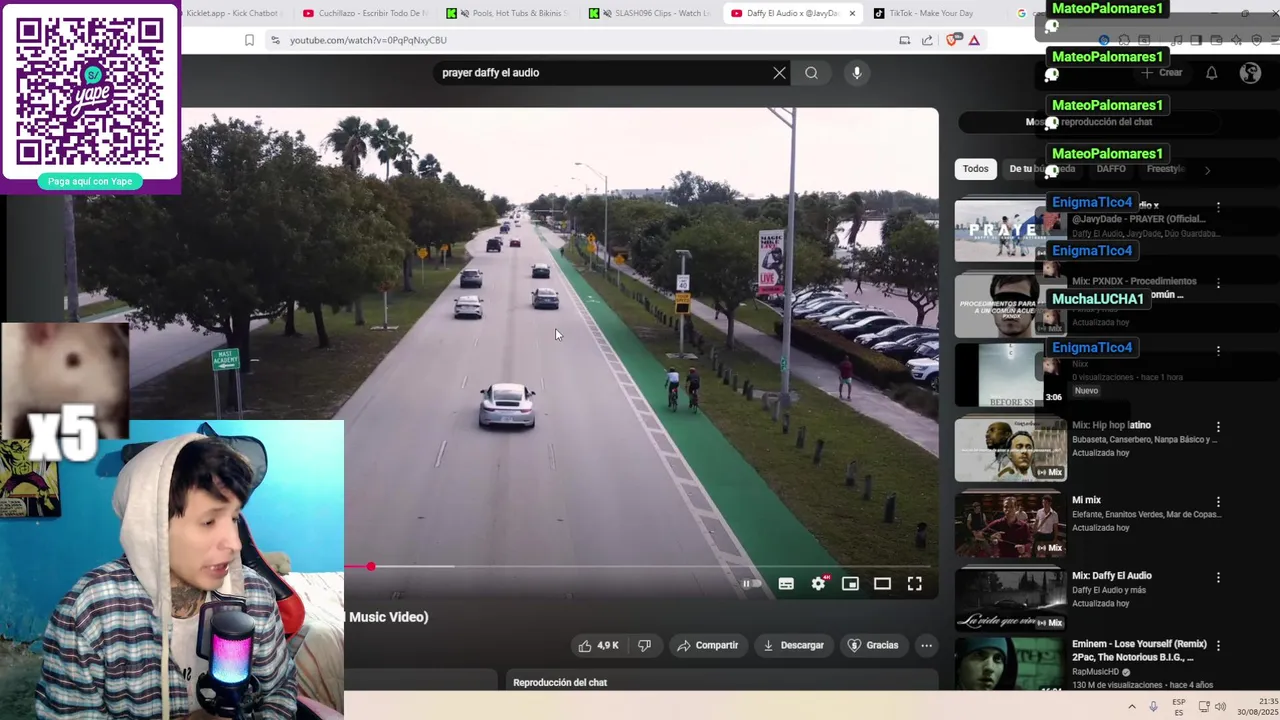This screenshot has width=1280, height=720.
Task: Select the DAFFO filter chip
Action: 1110,169
